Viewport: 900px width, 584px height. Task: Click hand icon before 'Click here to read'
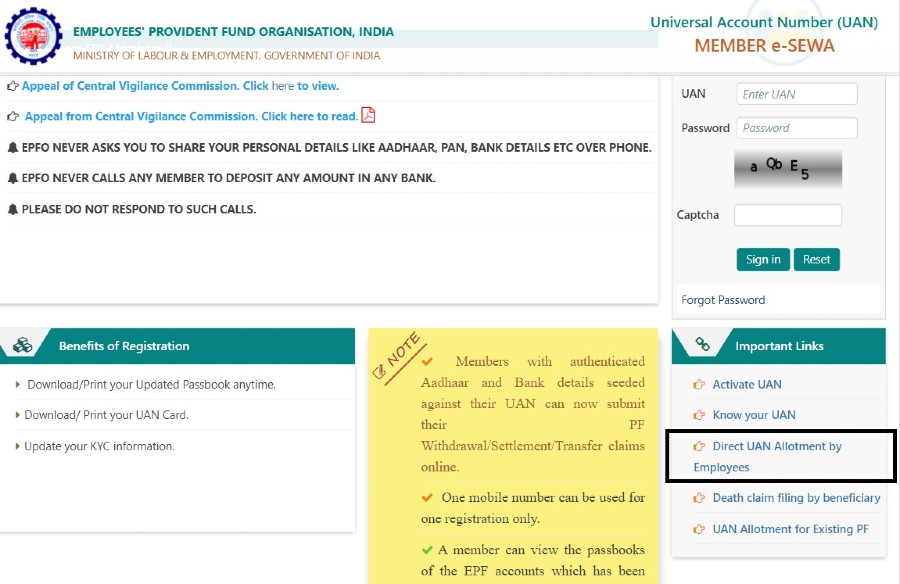pyautogui.click(x=13, y=117)
